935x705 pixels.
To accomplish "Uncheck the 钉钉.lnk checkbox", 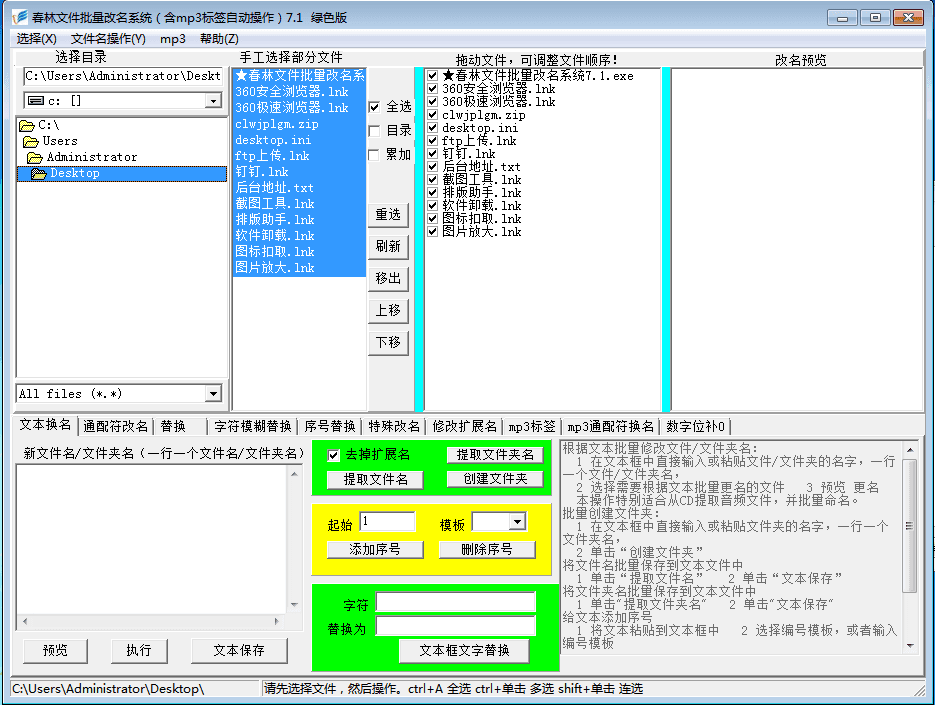I will point(433,153).
